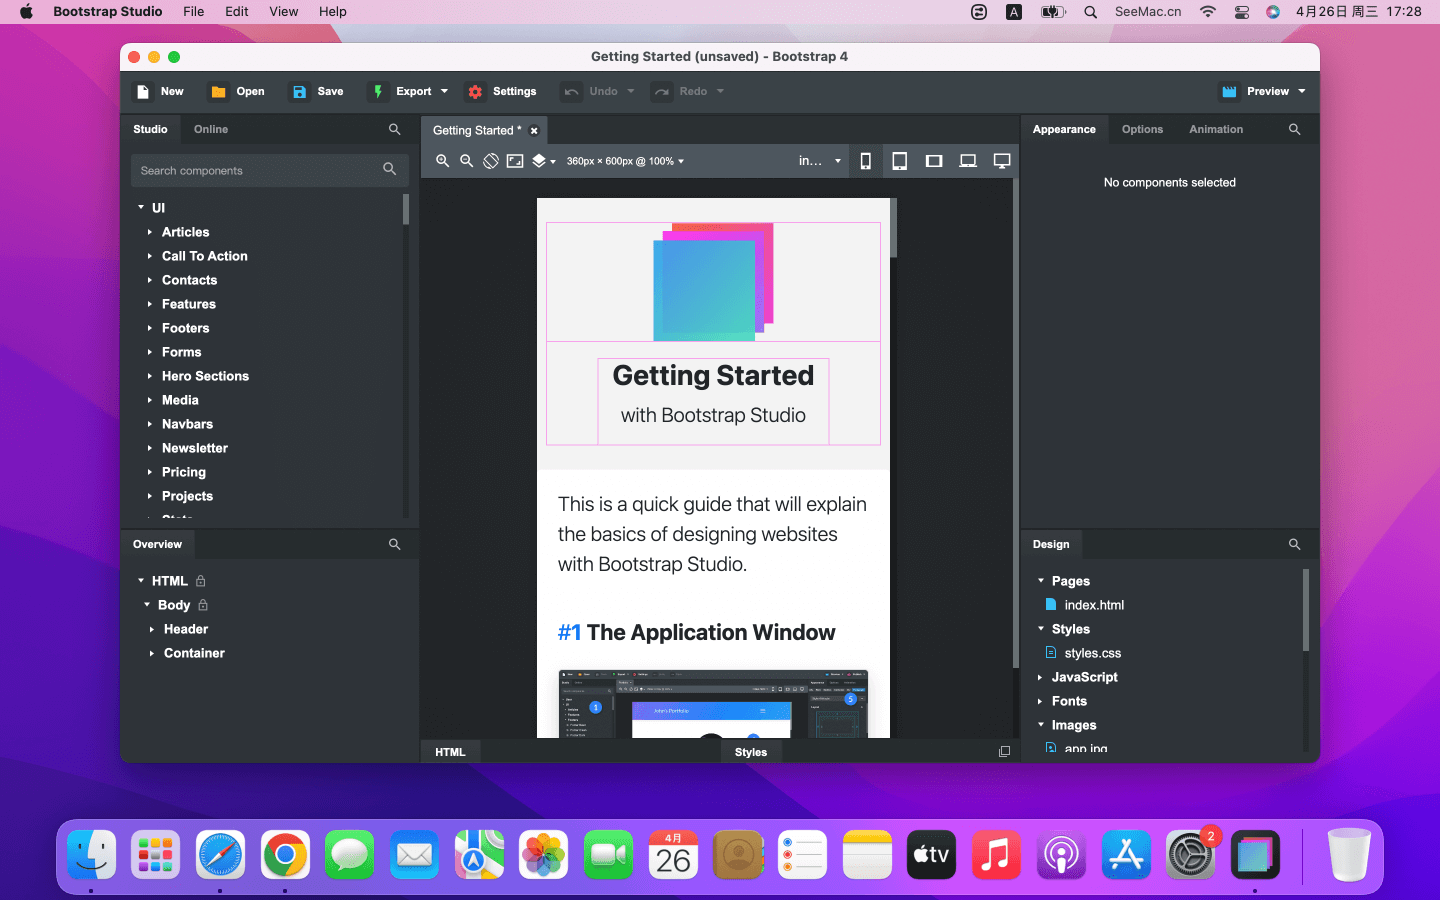This screenshot has width=1440, height=900.
Task: Open the Styles bottom panel
Action: click(751, 752)
